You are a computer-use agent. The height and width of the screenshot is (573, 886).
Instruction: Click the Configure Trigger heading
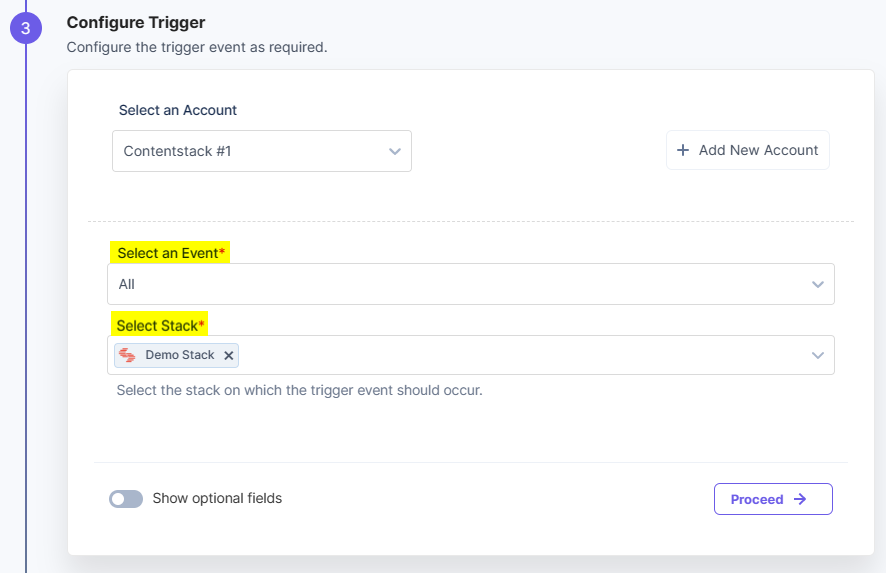click(135, 22)
